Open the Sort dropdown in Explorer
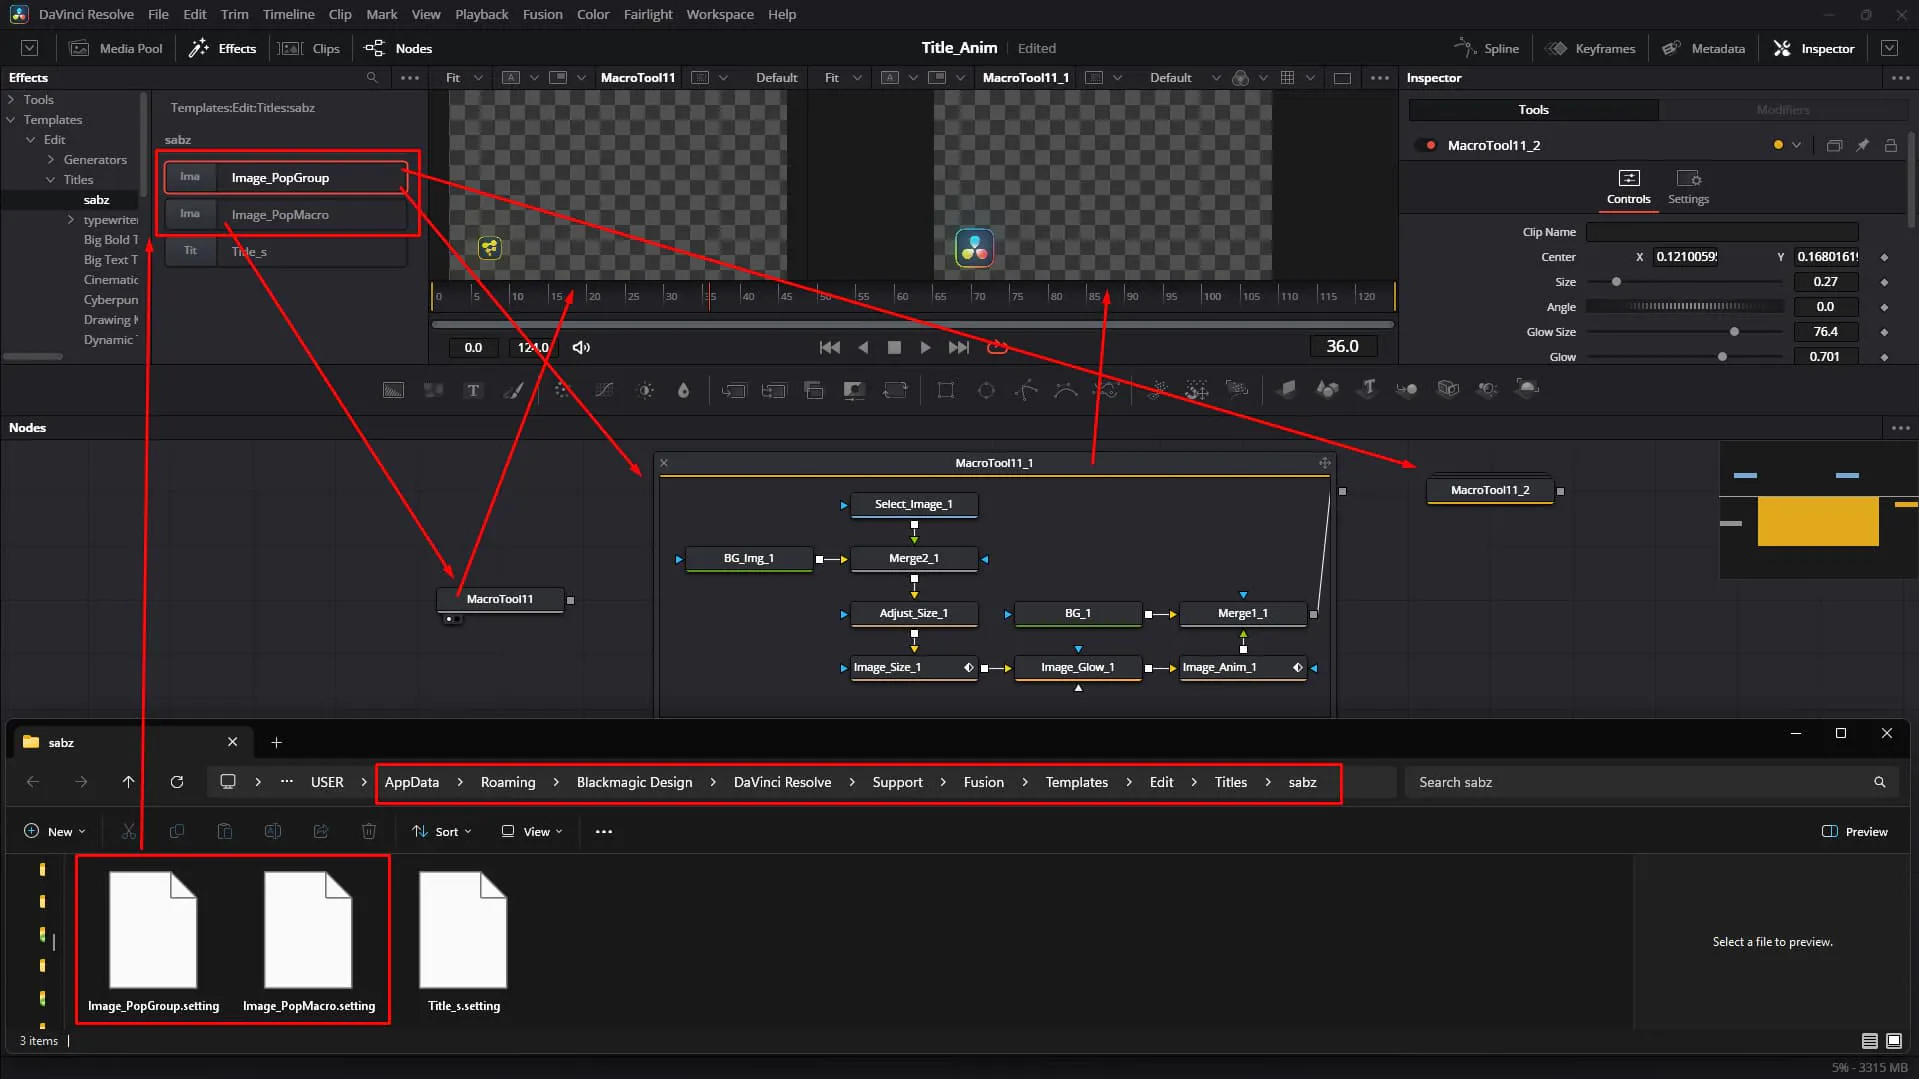 pos(441,831)
